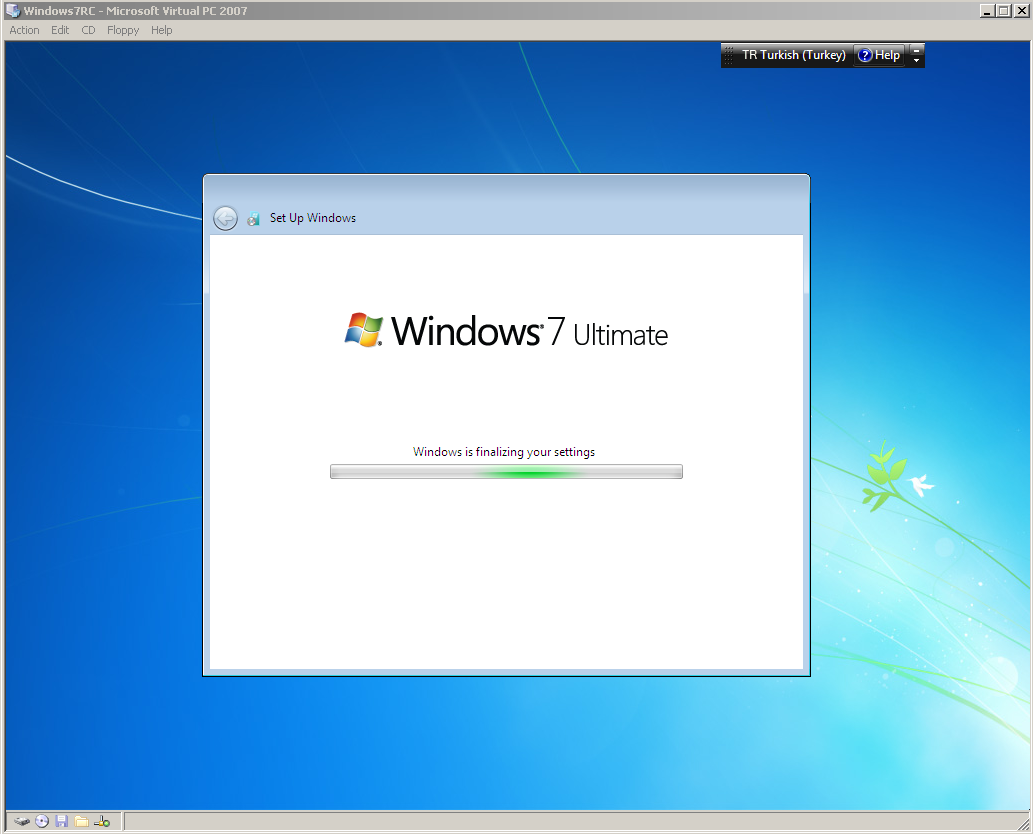Screen dimensions: 1033x834
Task: Maximize the Virtual PC window
Action: 1003,11
